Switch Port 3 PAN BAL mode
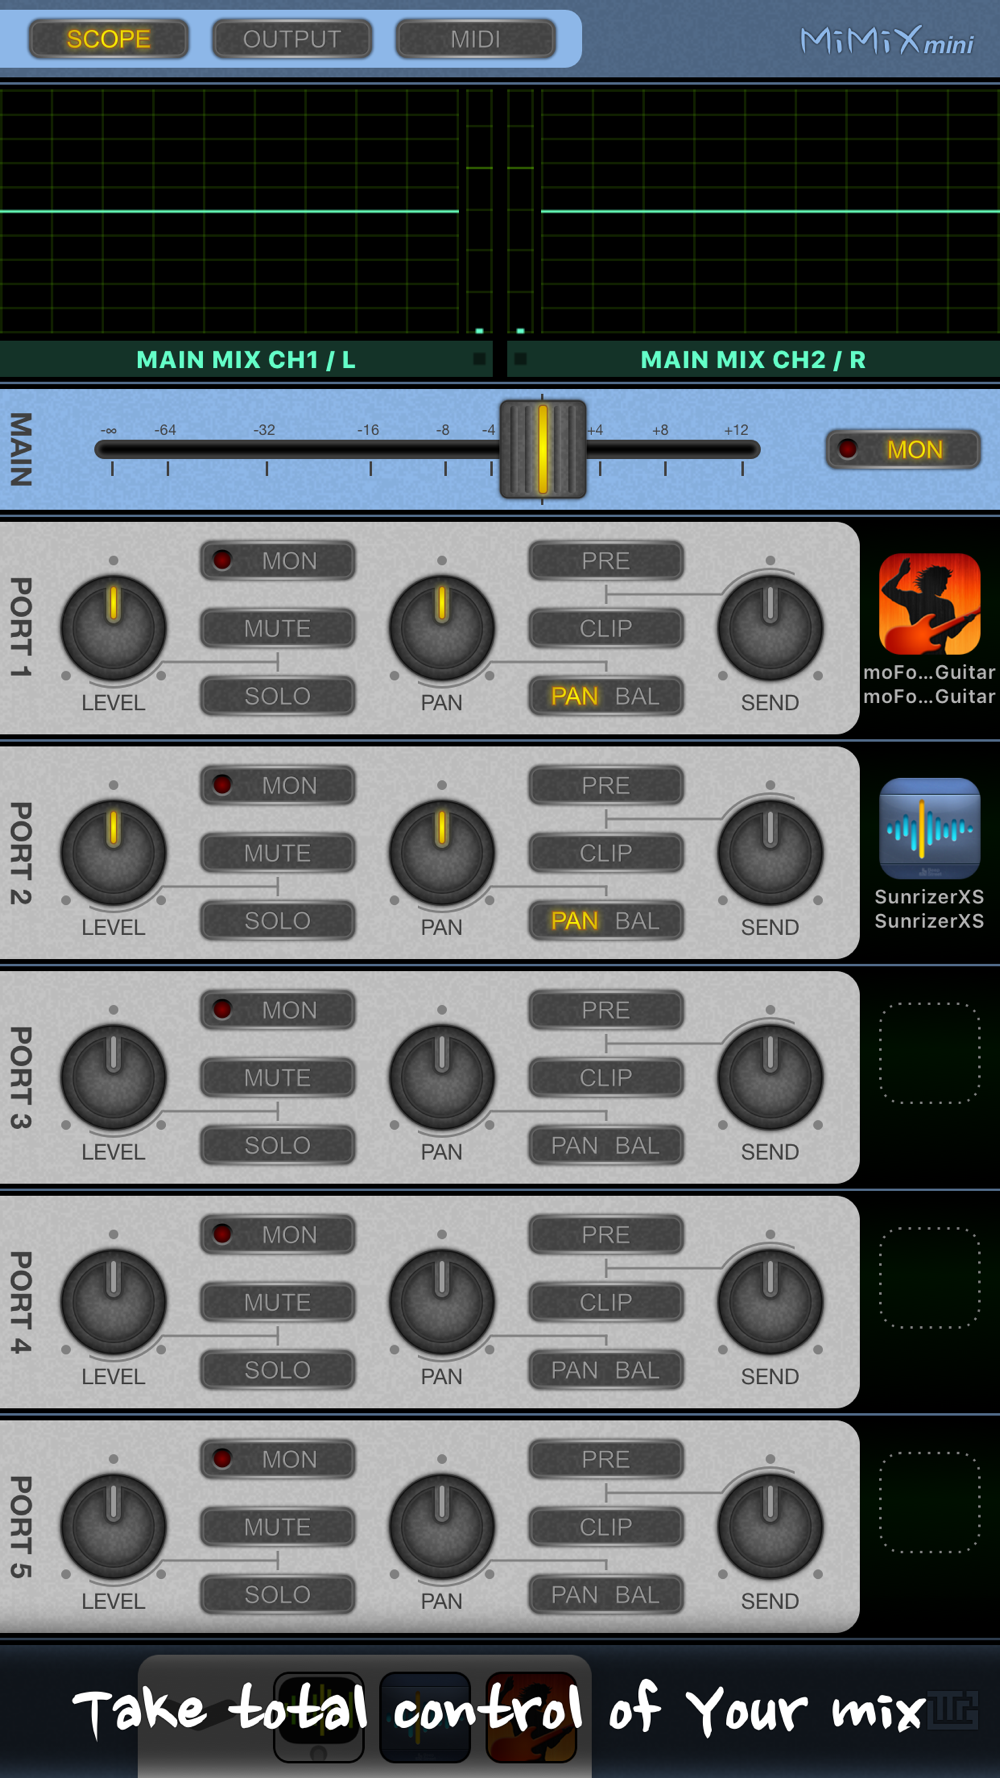Viewport: 1000px width, 1778px height. tap(606, 1145)
